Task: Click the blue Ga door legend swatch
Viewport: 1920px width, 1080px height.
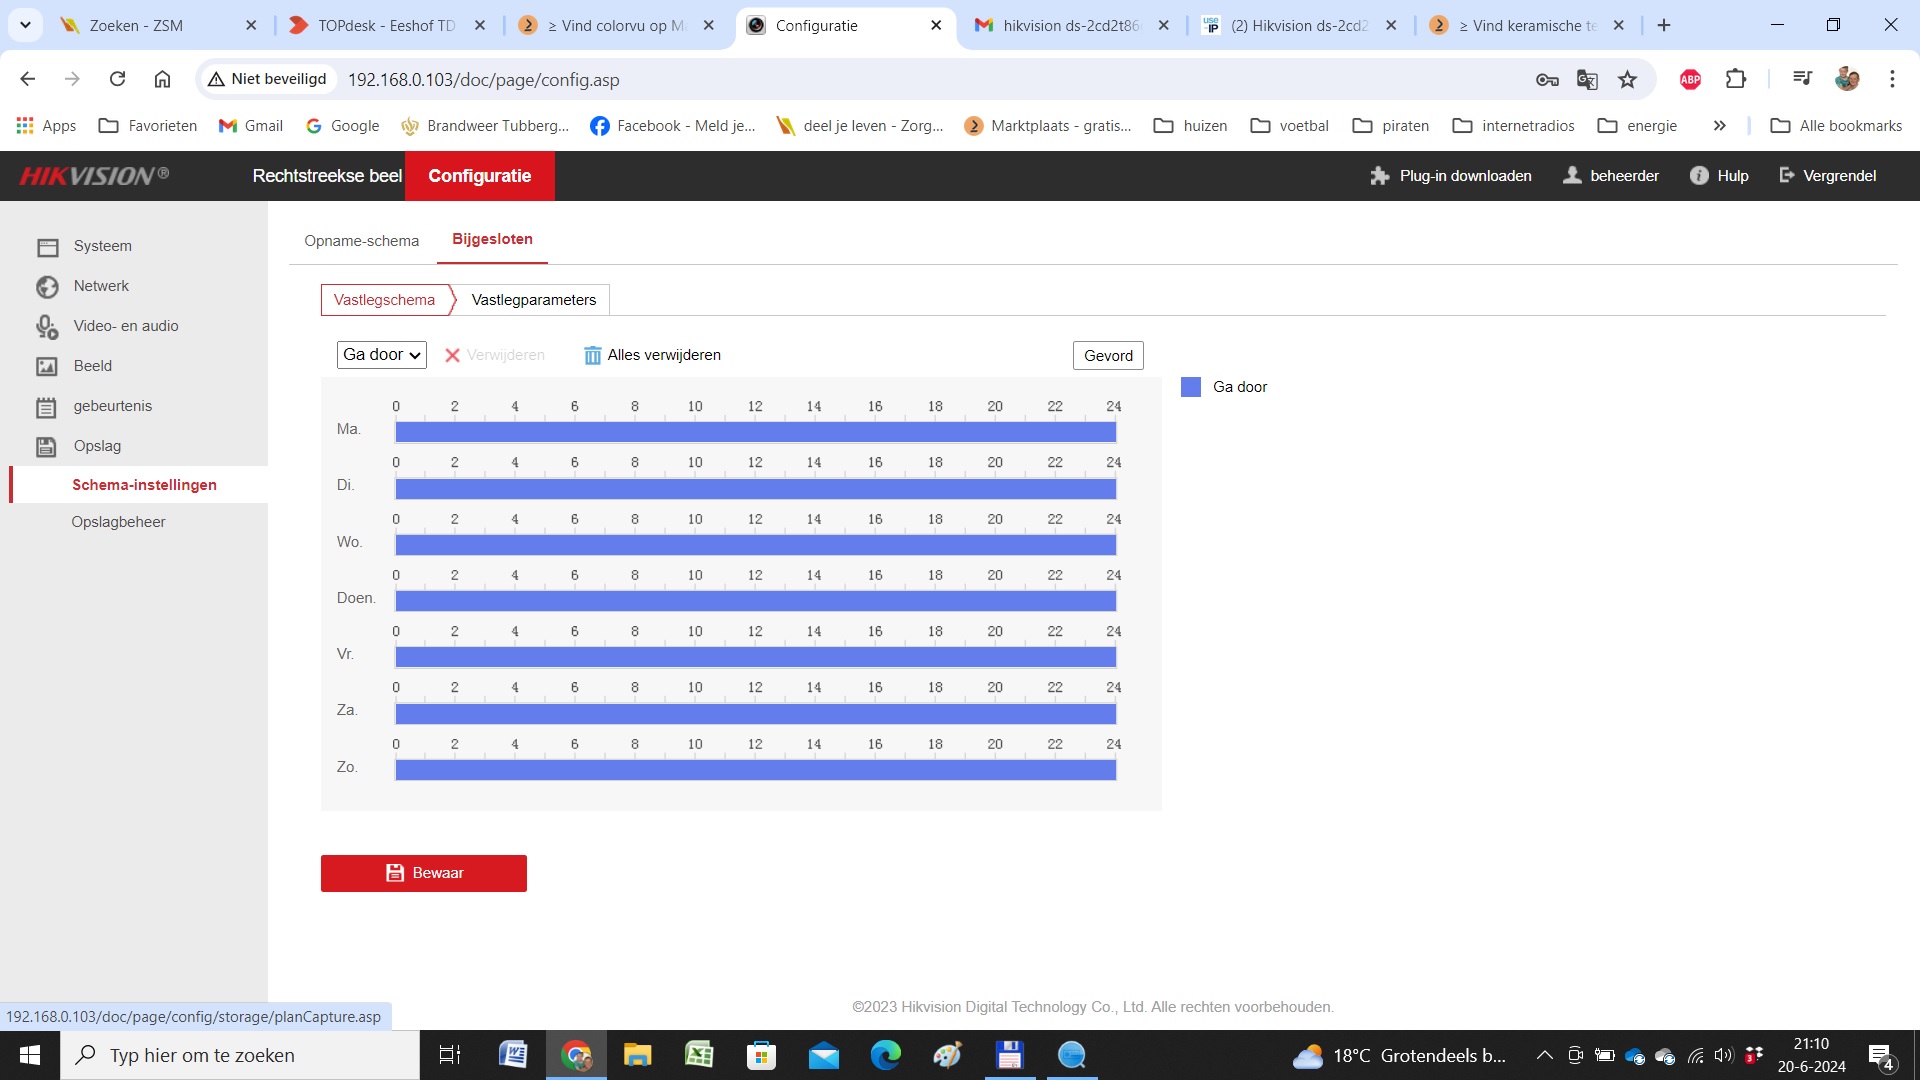Action: click(1190, 387)
